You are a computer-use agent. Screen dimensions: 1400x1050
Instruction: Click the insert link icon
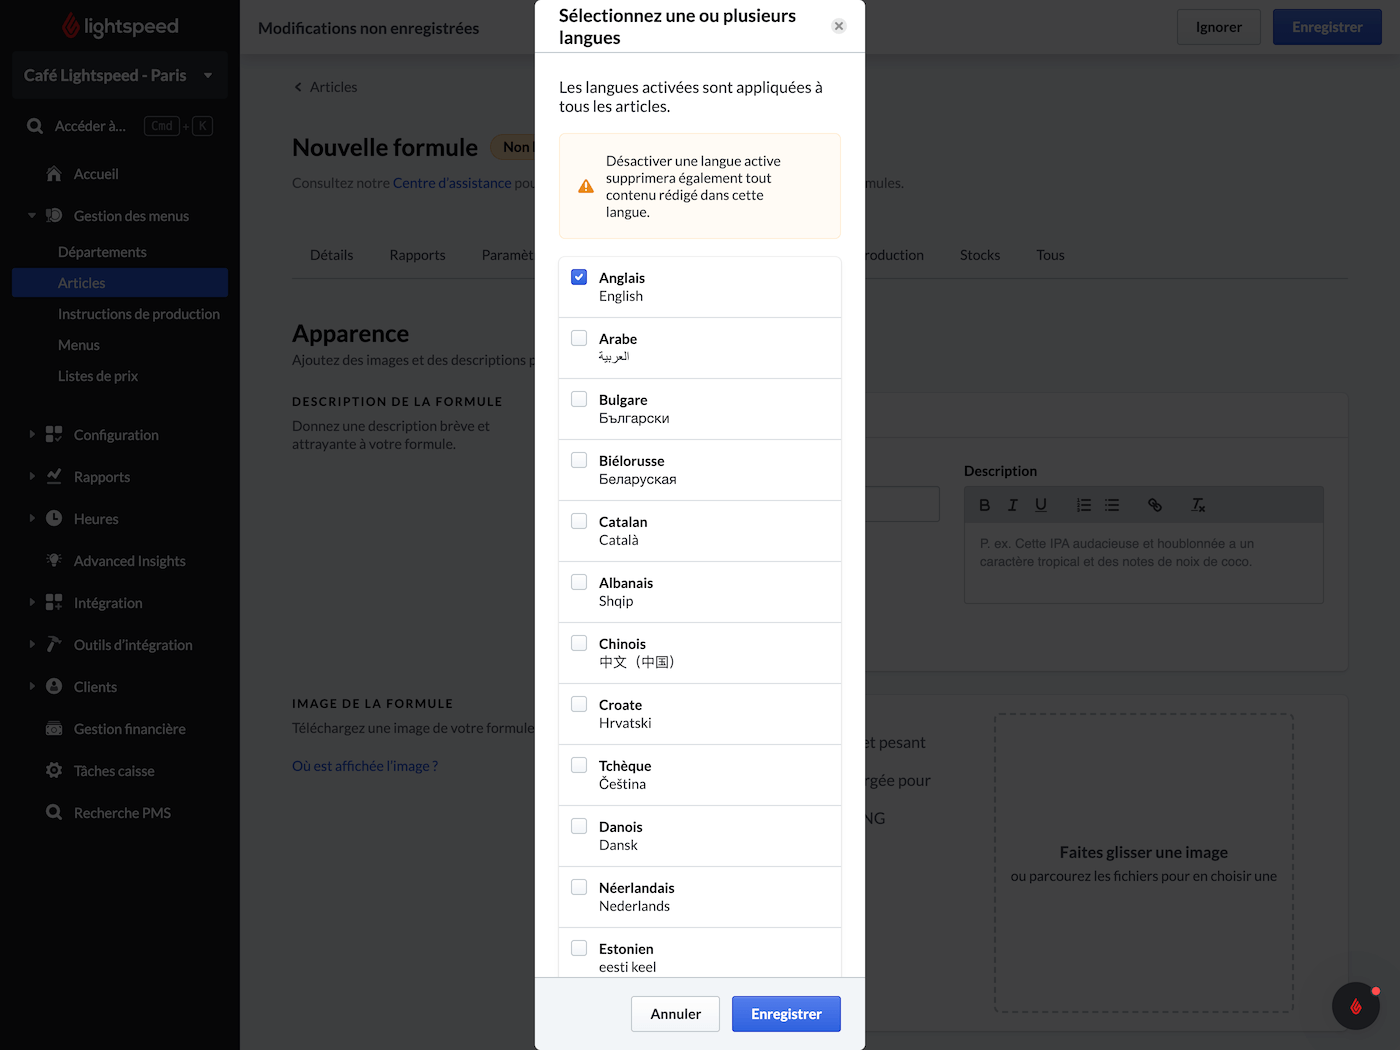click(x=1155, y=505)
